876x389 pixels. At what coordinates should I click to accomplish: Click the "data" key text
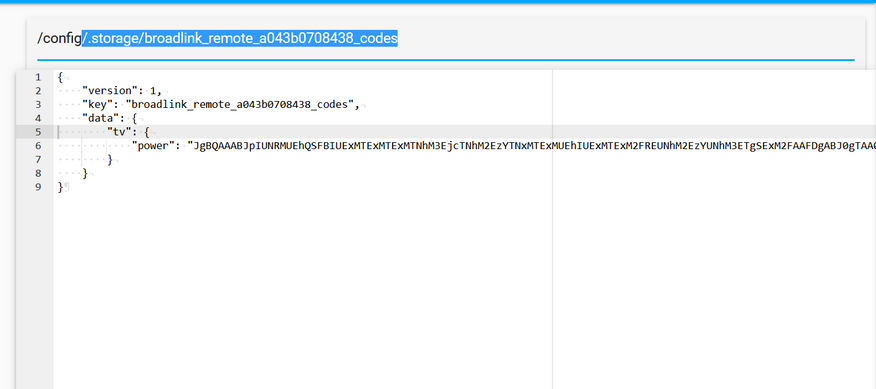pyautogui.click(x=103, y=118)
